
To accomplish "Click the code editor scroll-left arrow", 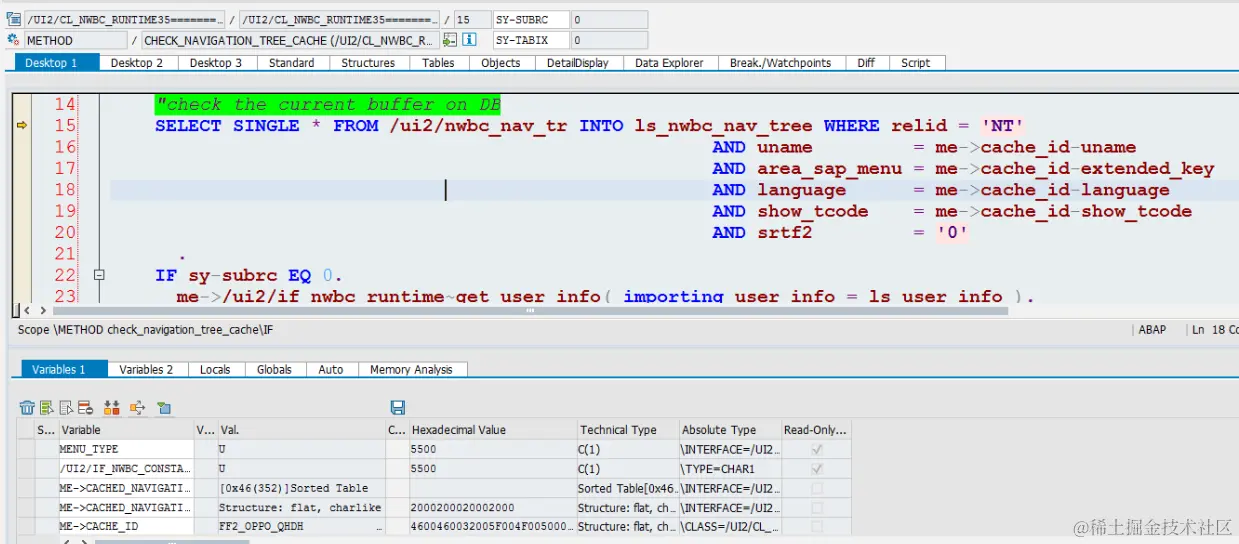I will point(28,311).
